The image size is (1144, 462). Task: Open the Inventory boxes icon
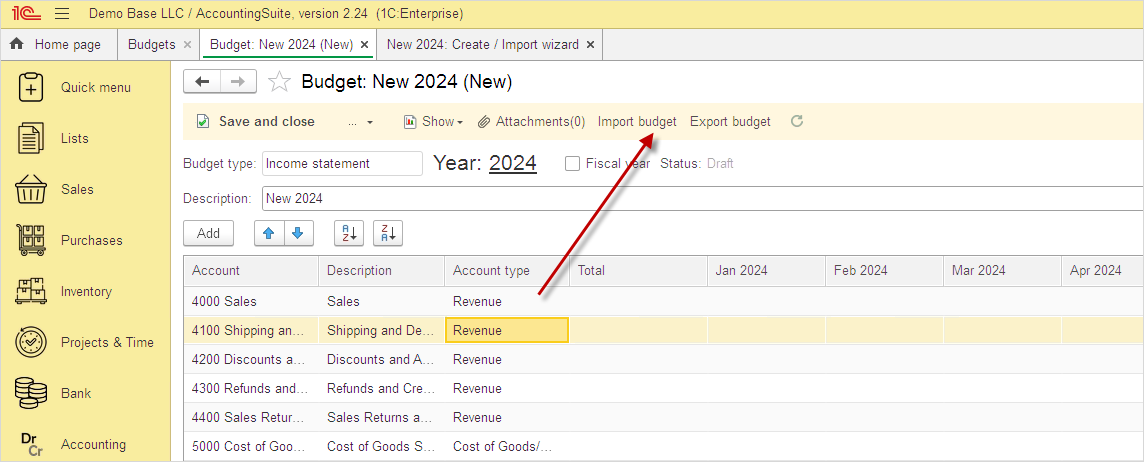(x=30, y=291)
